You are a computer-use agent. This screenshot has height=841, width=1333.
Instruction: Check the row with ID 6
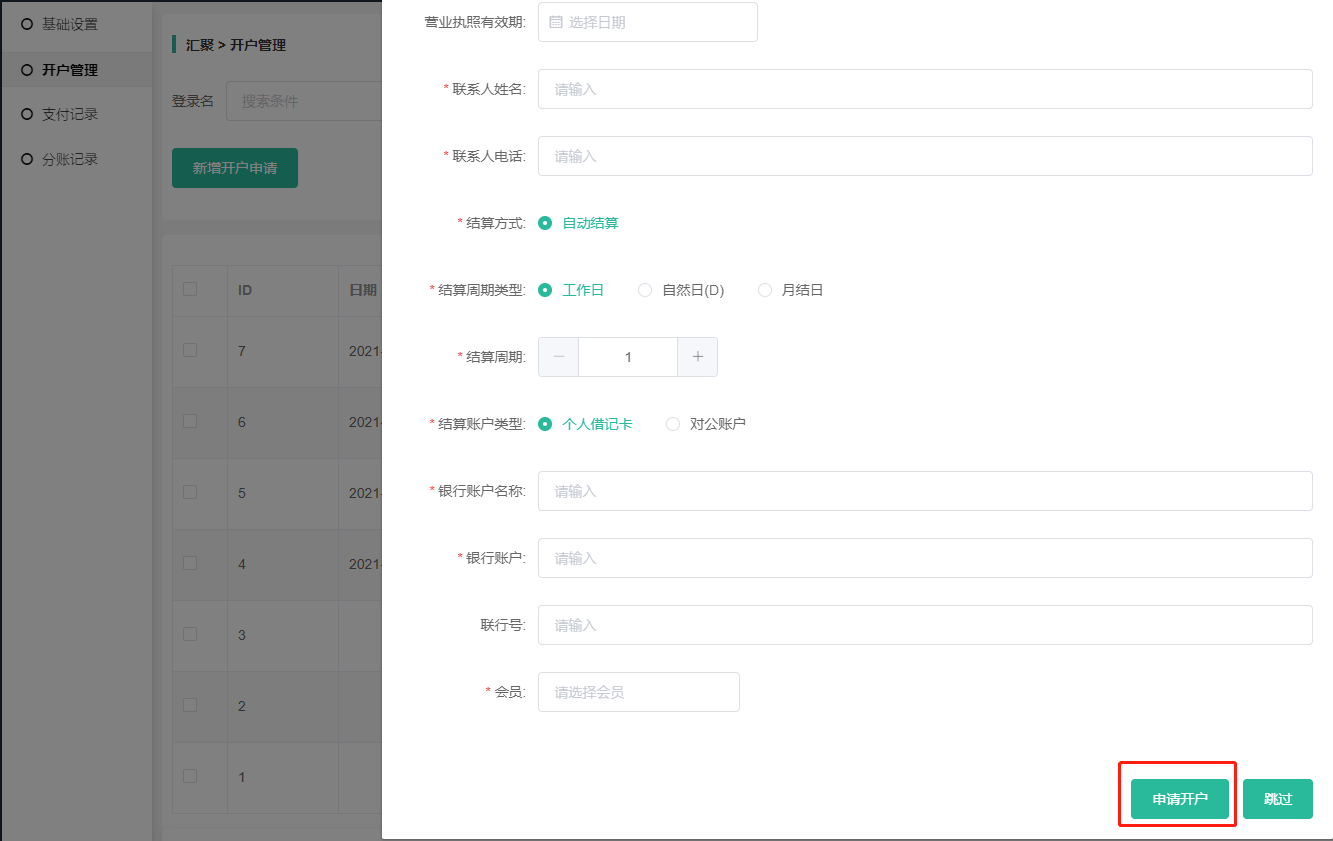[190, 421]
